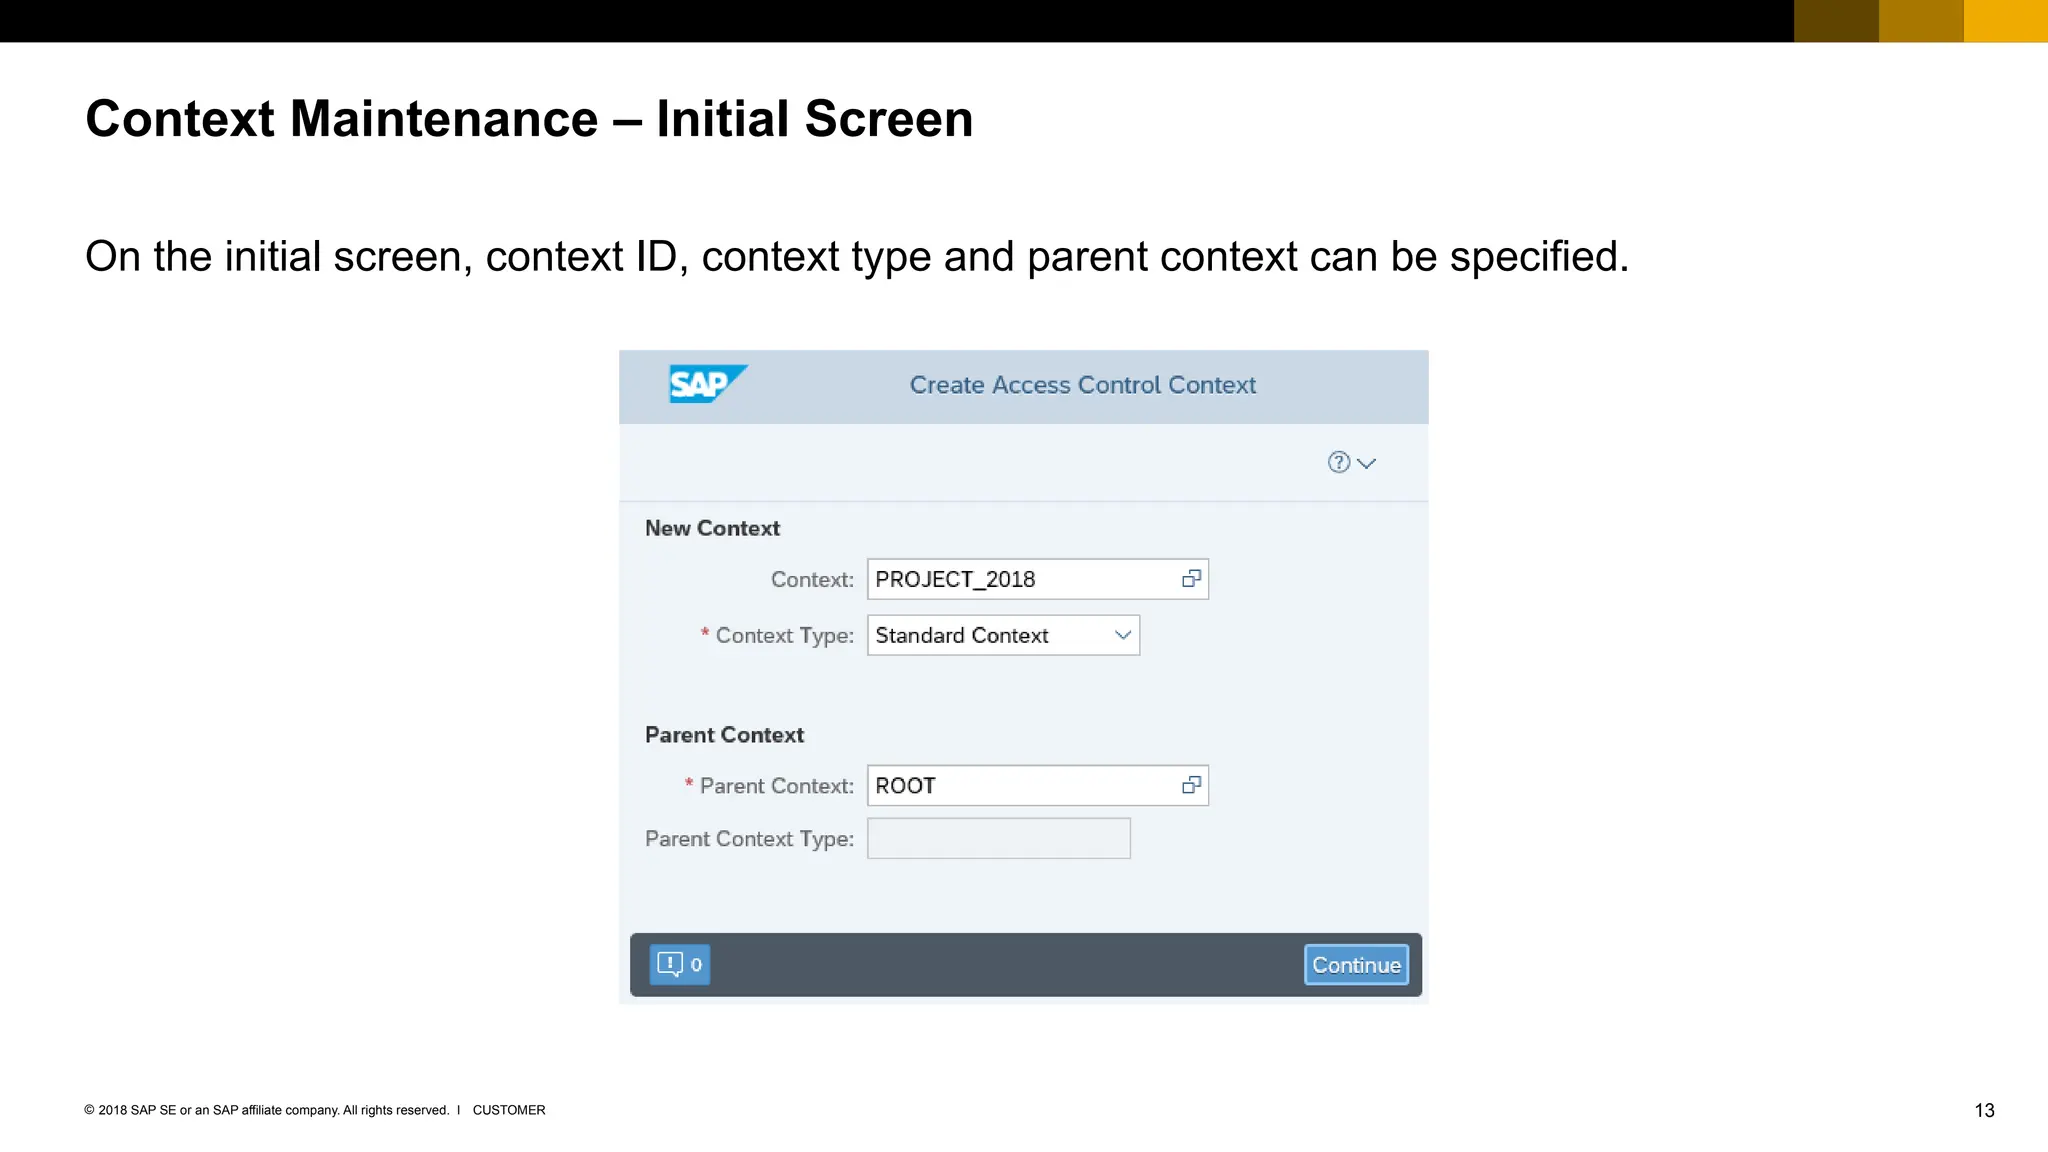The height and width of the screenshot is (1152, 2048).
Task: Click the Context Type label
Action: tap(784, 636)
